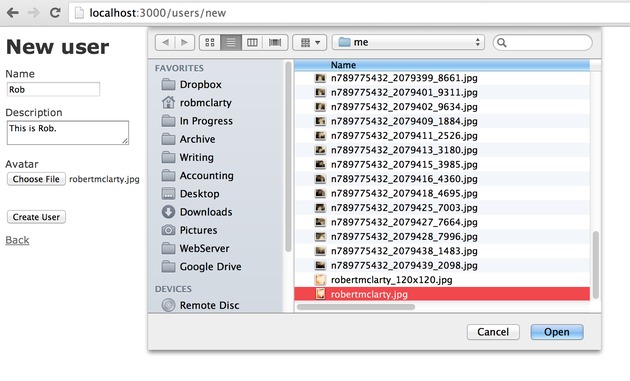Image resolution: width=630 pixels, height=381 pixels.
Task: Select file n789775432_2079399_8661.jpg
Action: (442, 78)
